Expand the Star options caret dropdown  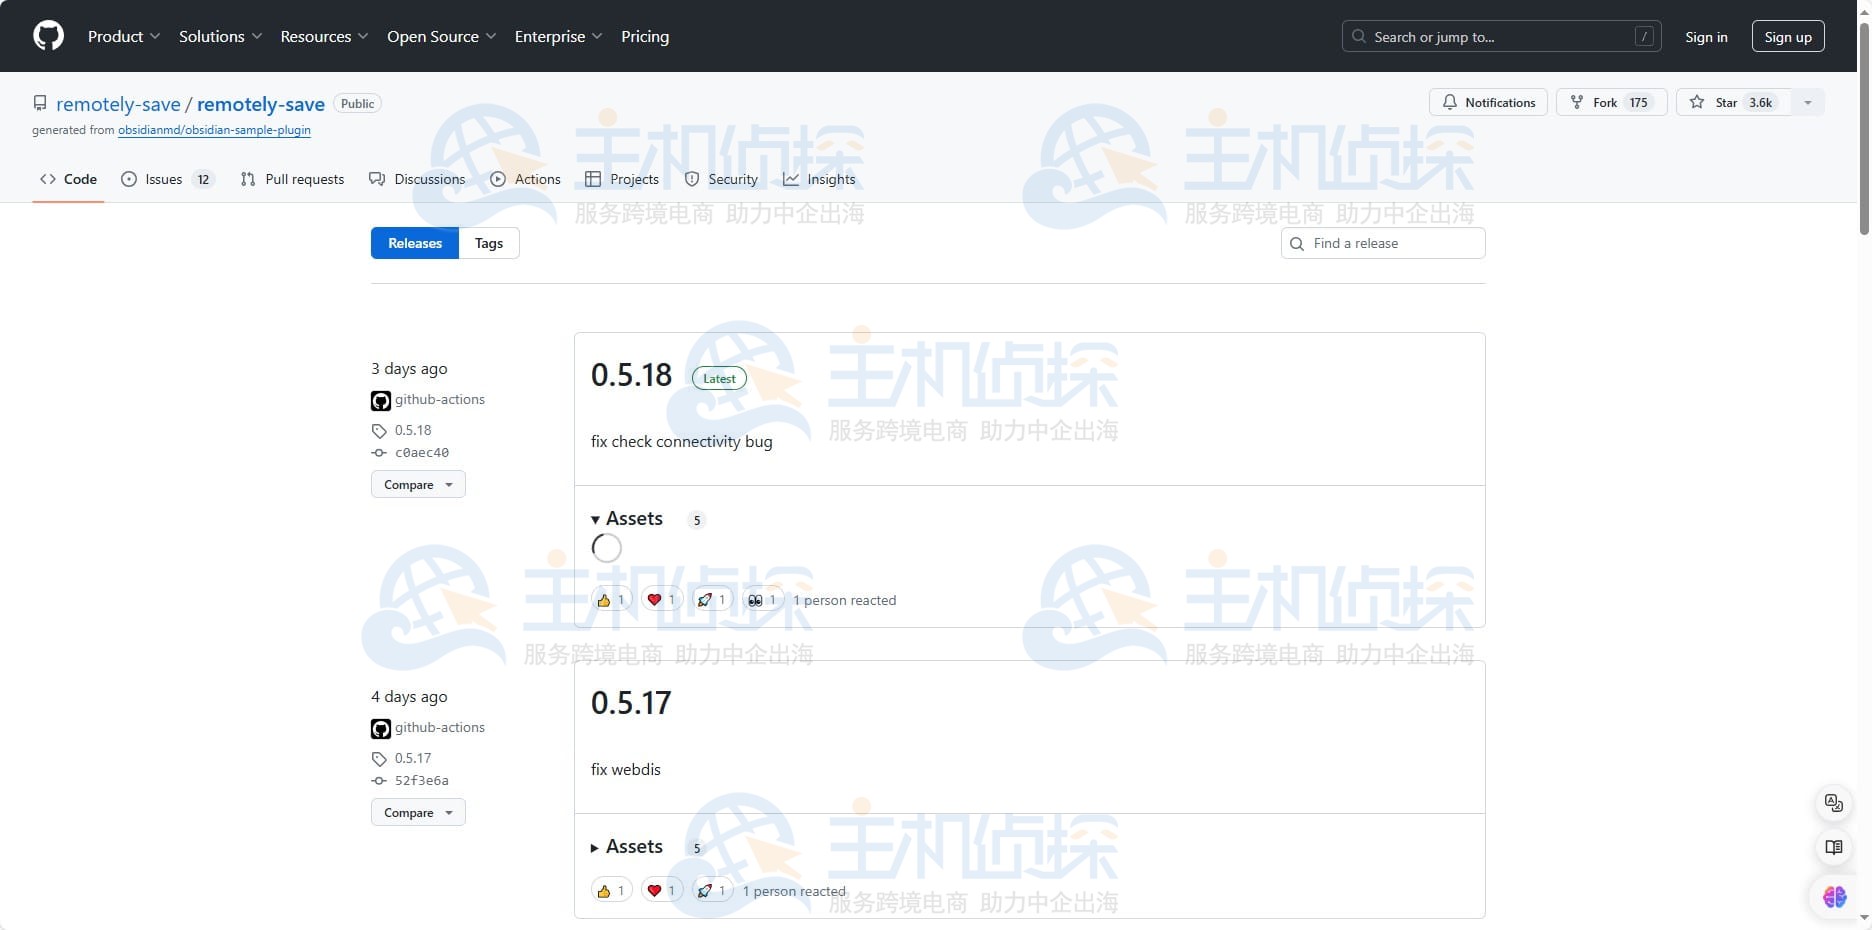click(x=1807, y=102)
